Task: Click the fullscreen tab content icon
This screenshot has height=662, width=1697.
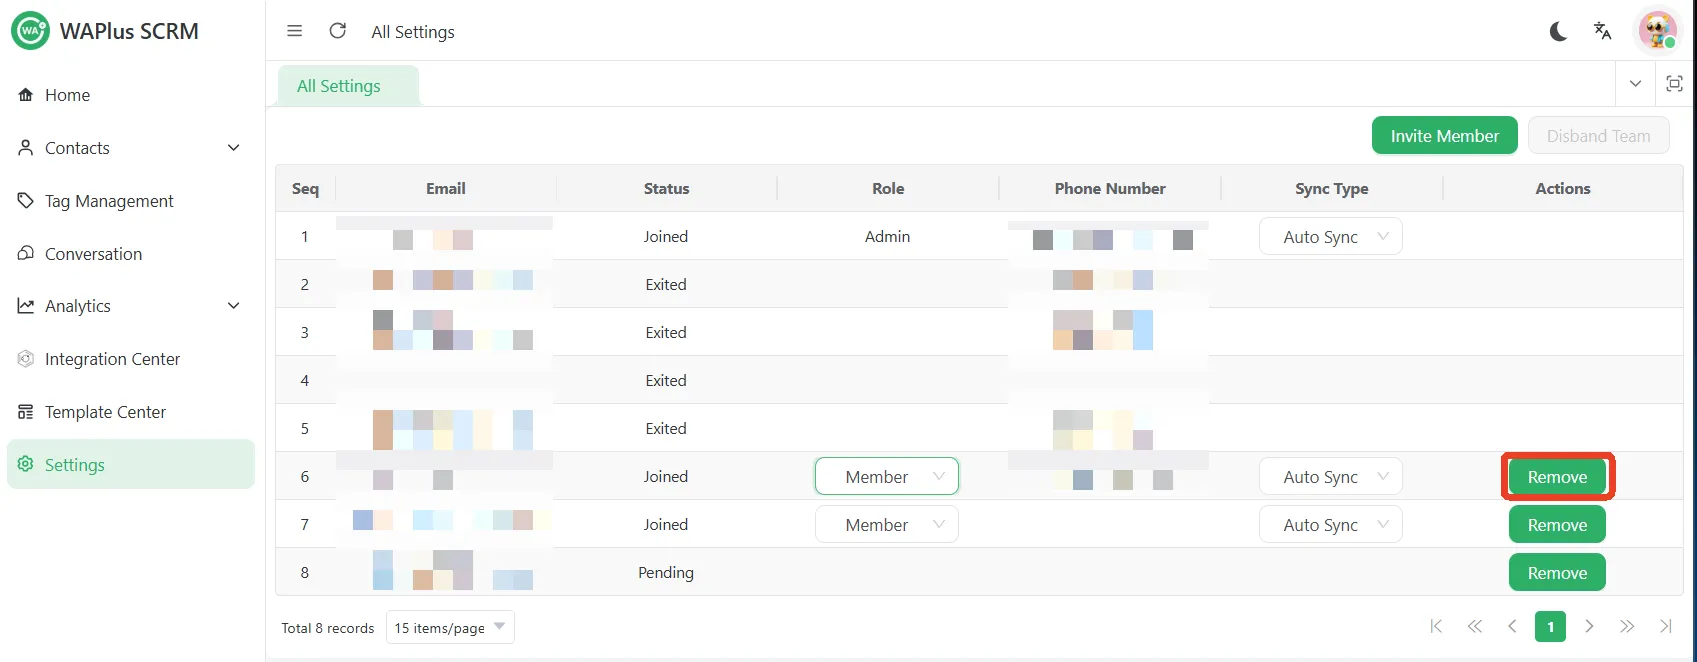Action: pyautogui.click(x=1674, y=84)
